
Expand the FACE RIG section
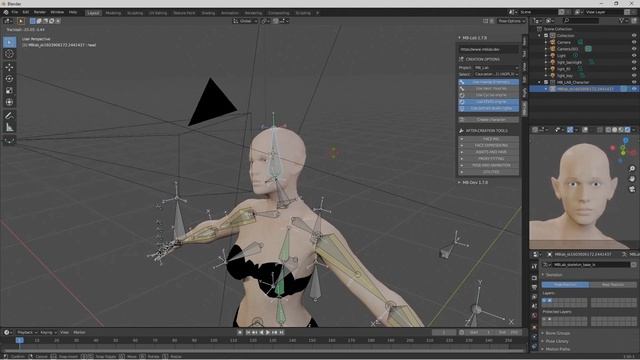[489, 139]
